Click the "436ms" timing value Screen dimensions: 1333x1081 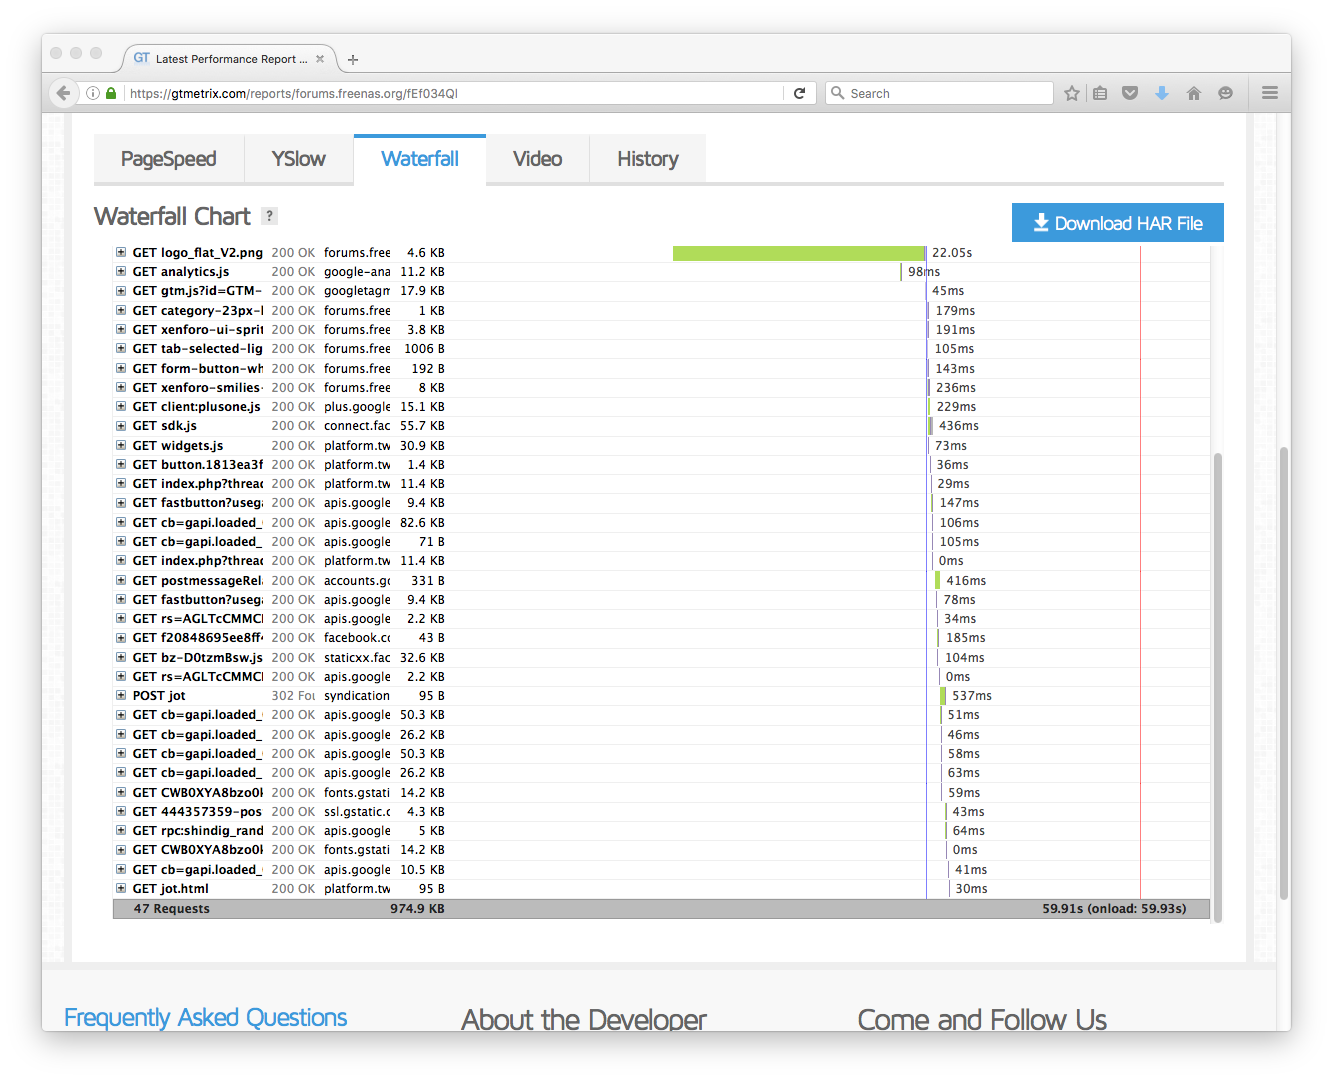tap(959, 426)
